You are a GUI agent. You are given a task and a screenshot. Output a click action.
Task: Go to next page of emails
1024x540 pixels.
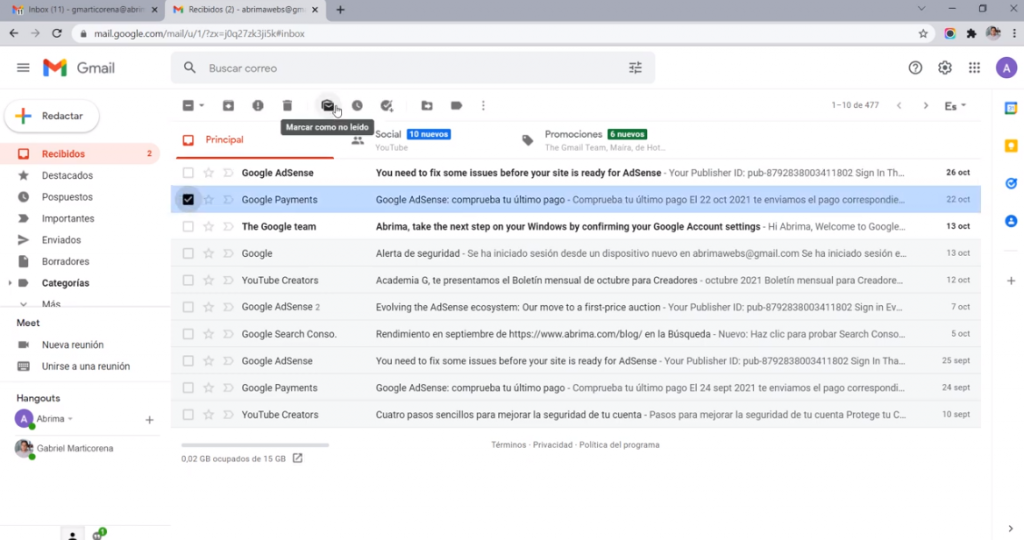coord(925,106)
